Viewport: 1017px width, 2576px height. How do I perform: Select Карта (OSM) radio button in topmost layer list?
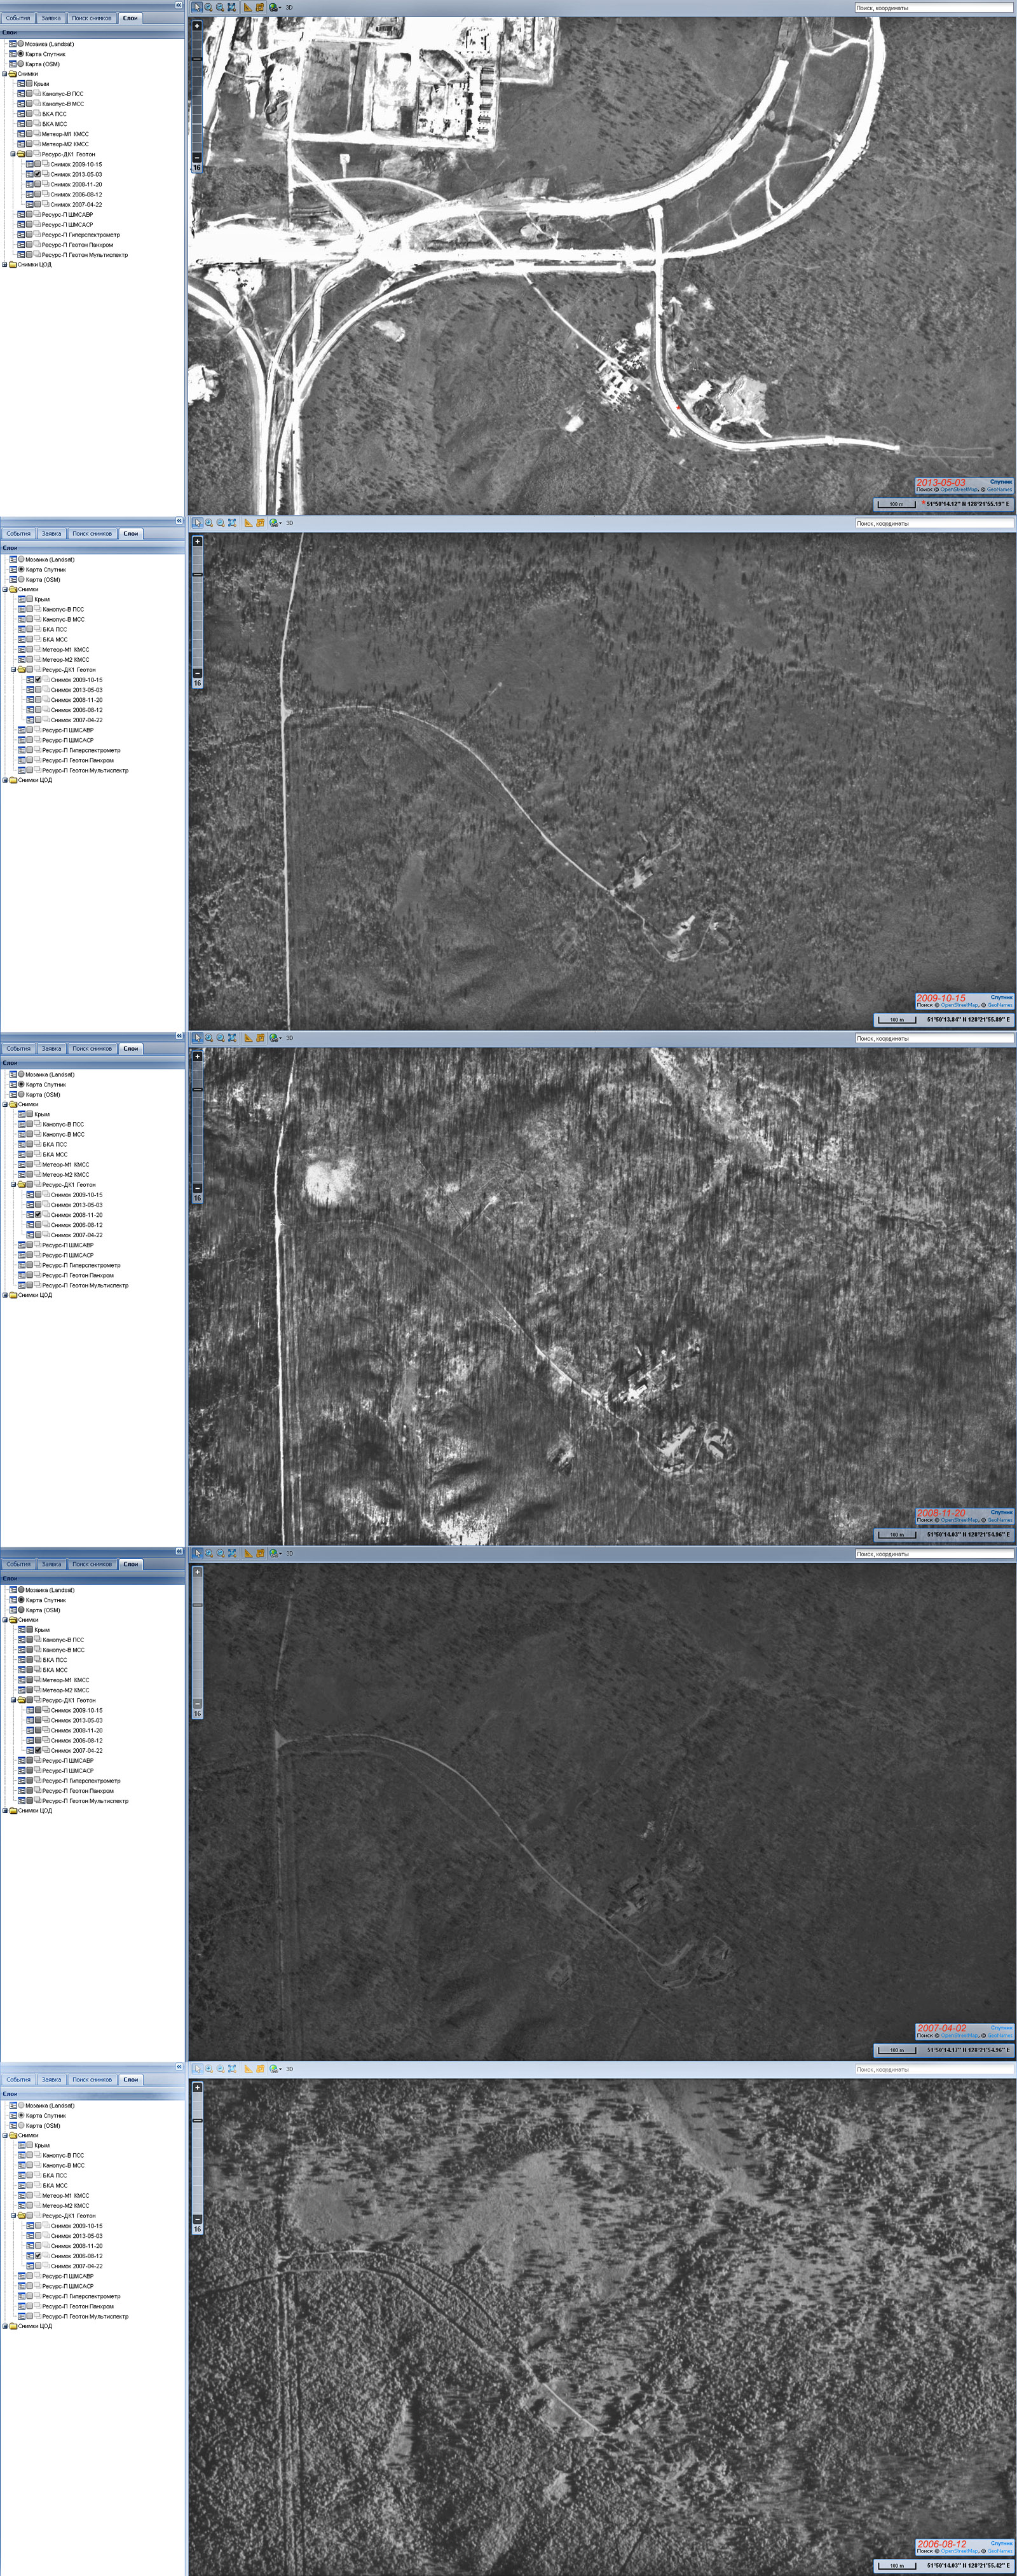[x=21, y=64]
